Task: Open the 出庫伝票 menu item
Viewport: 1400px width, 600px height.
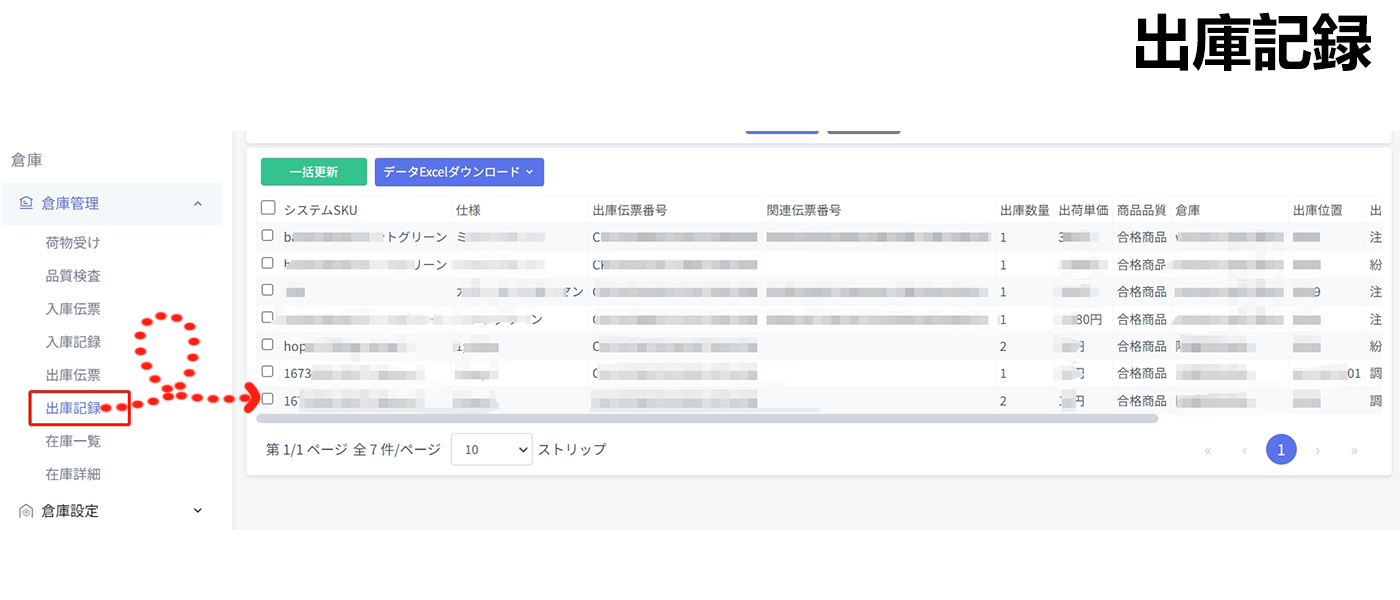Action: [x=73, y=375]
